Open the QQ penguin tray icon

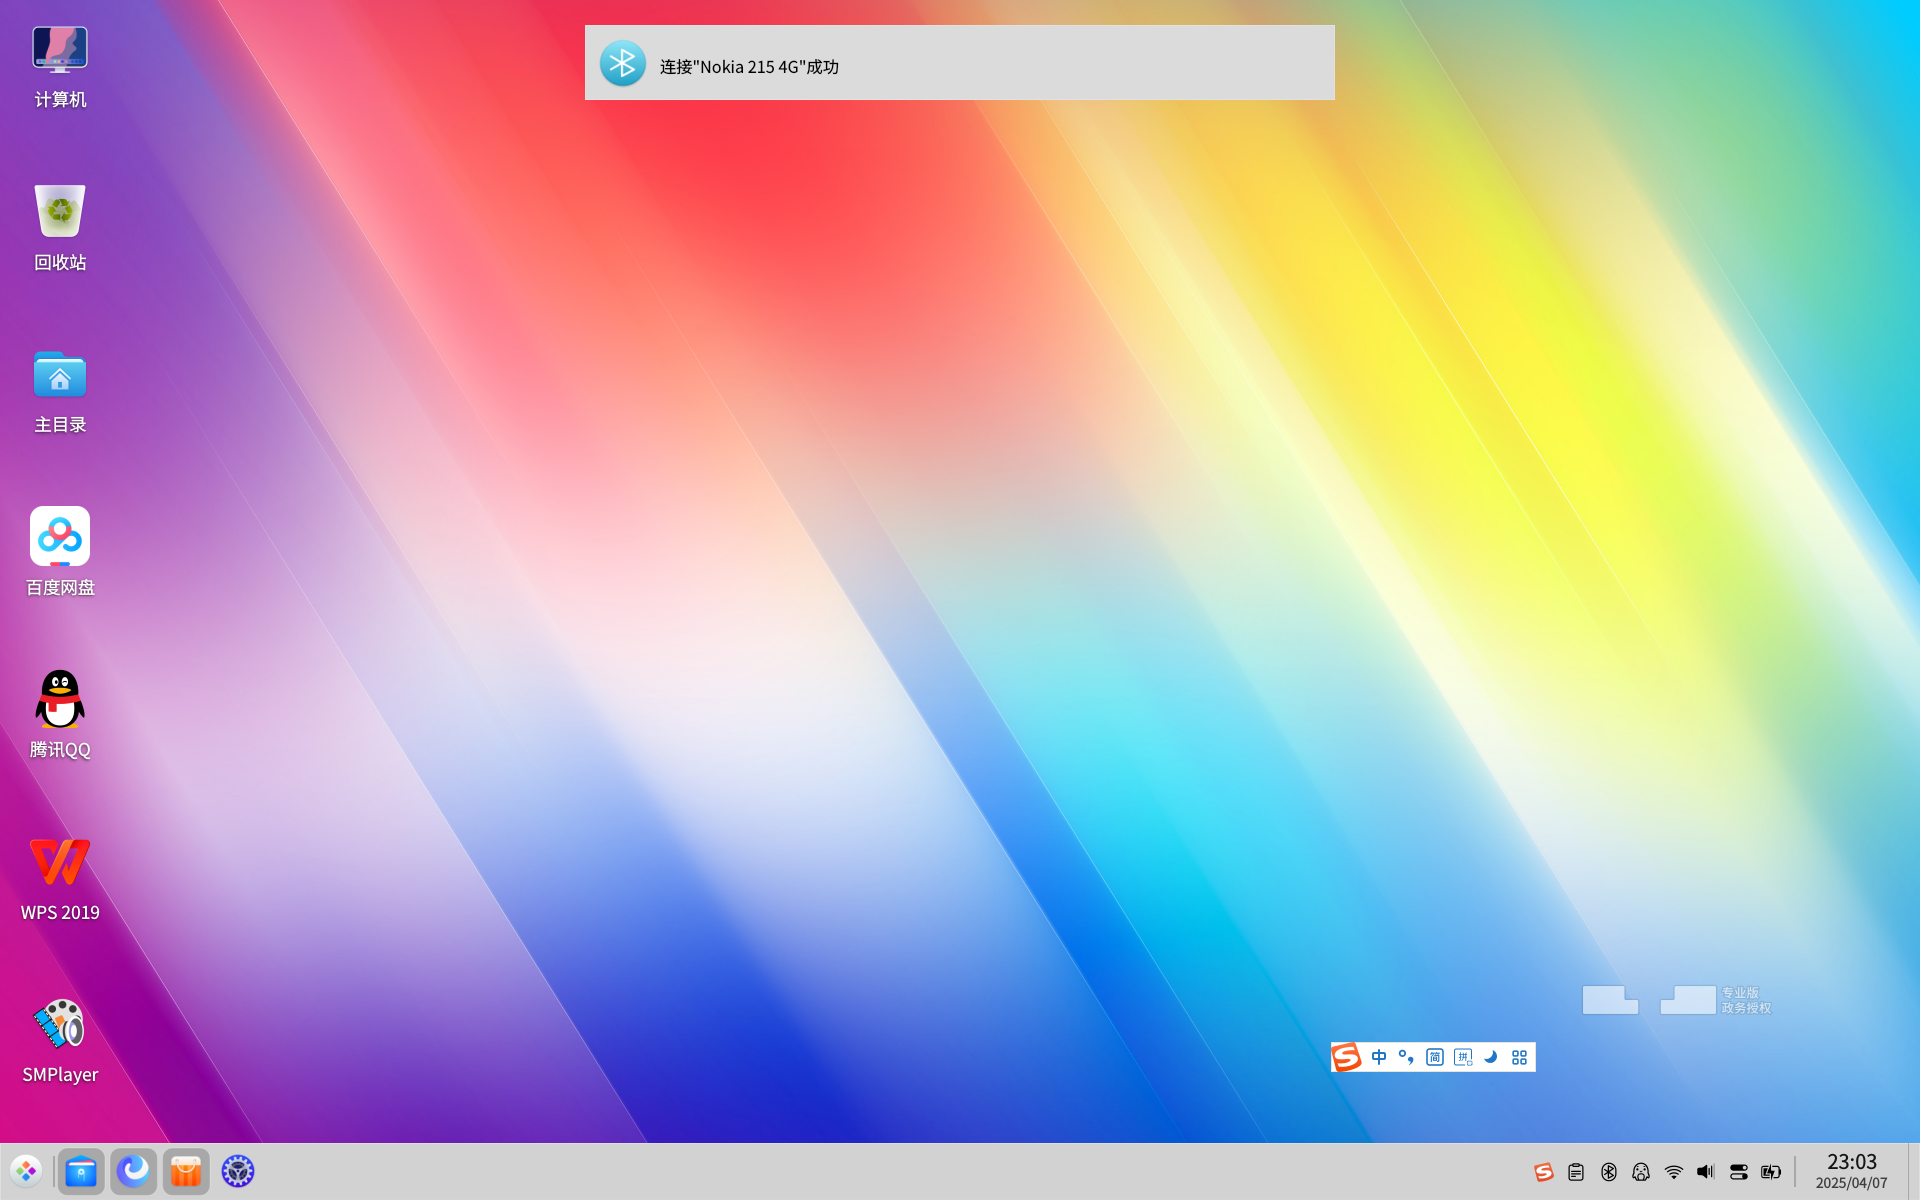1641,1172
